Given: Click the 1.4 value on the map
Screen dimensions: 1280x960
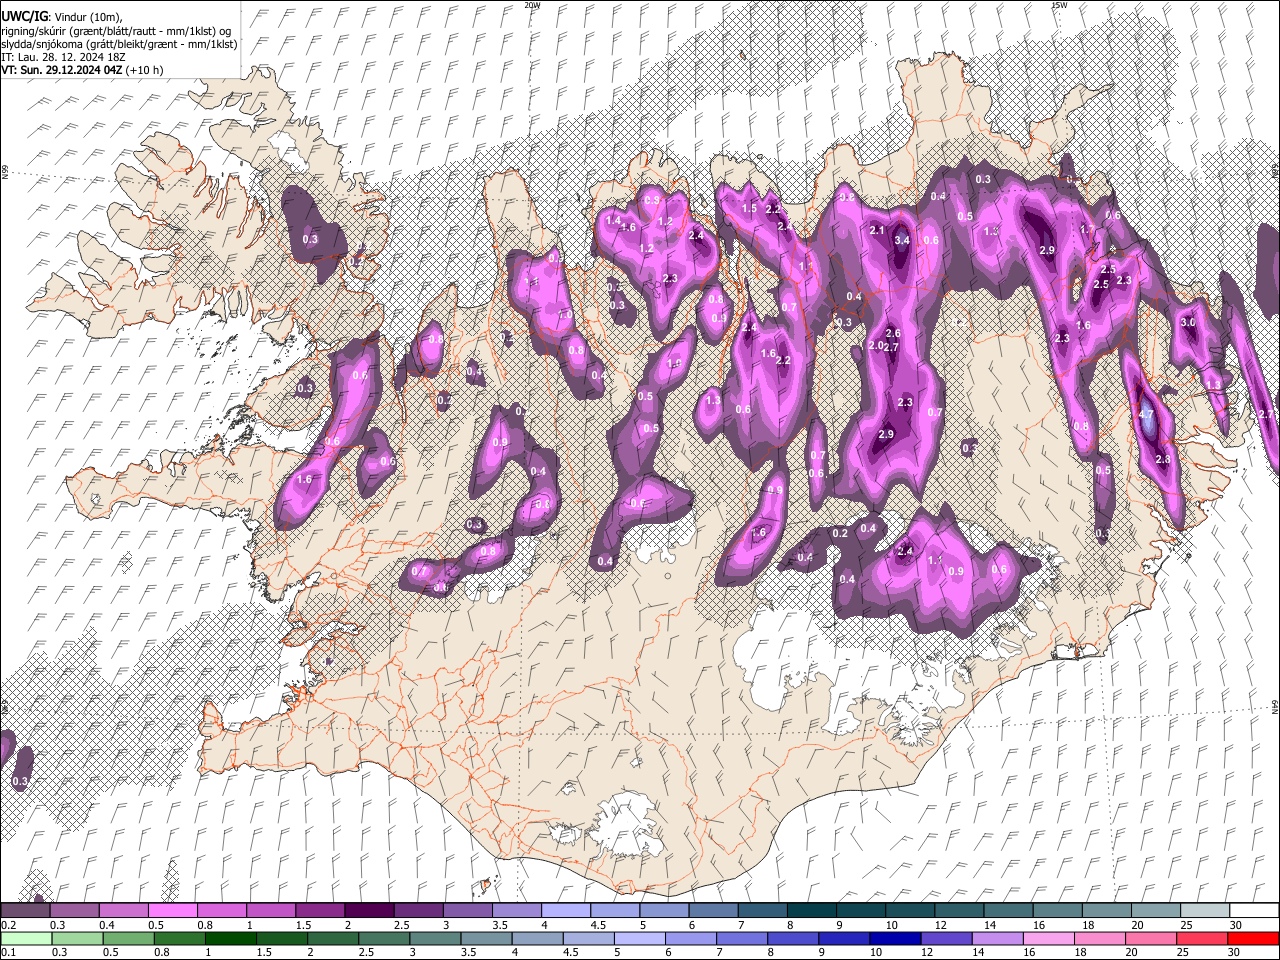Looking at the screenshot, I should click(x=613, y=220).
